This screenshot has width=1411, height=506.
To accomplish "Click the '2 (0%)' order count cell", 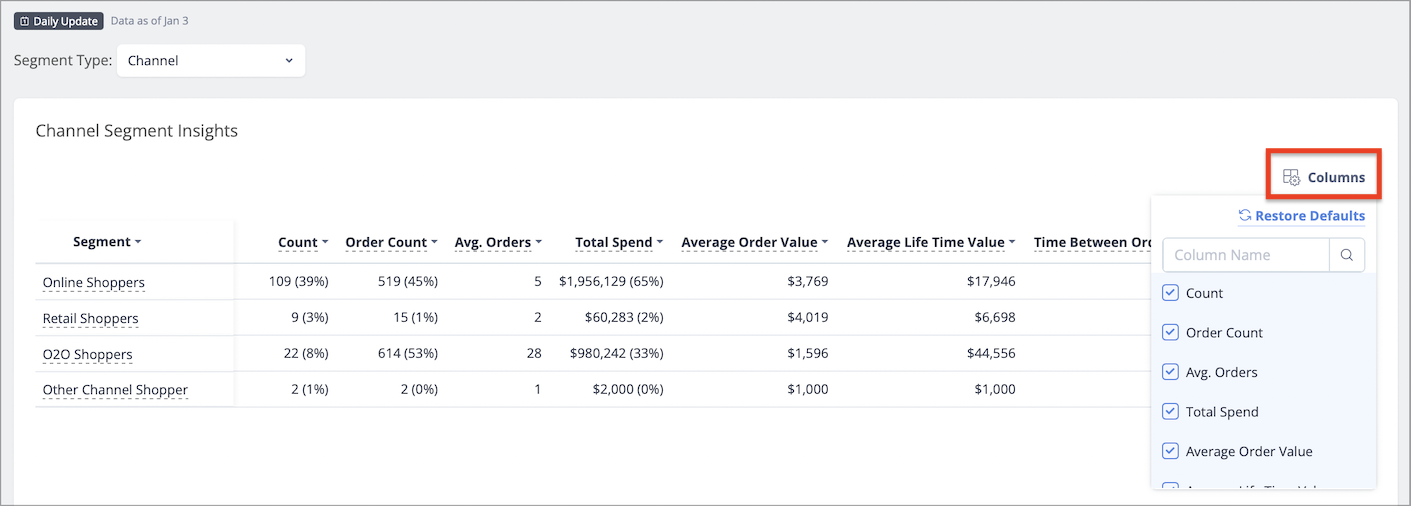I will point(419,389).
